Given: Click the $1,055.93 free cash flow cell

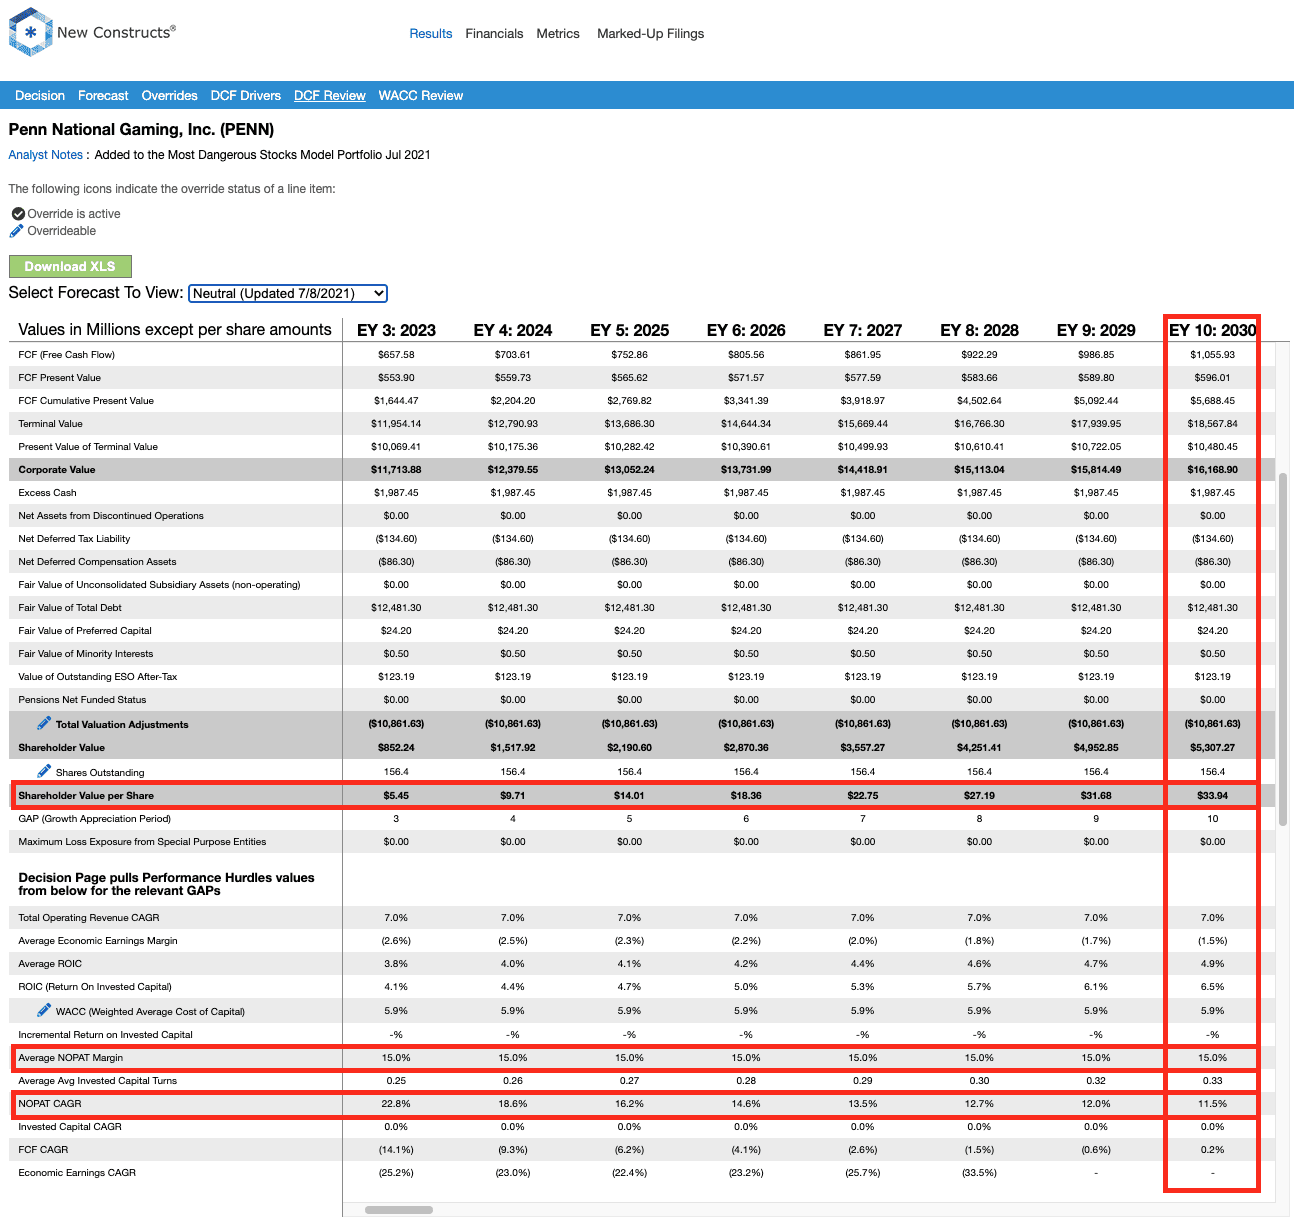Looking at the screenshot, I should (1212, 355).
